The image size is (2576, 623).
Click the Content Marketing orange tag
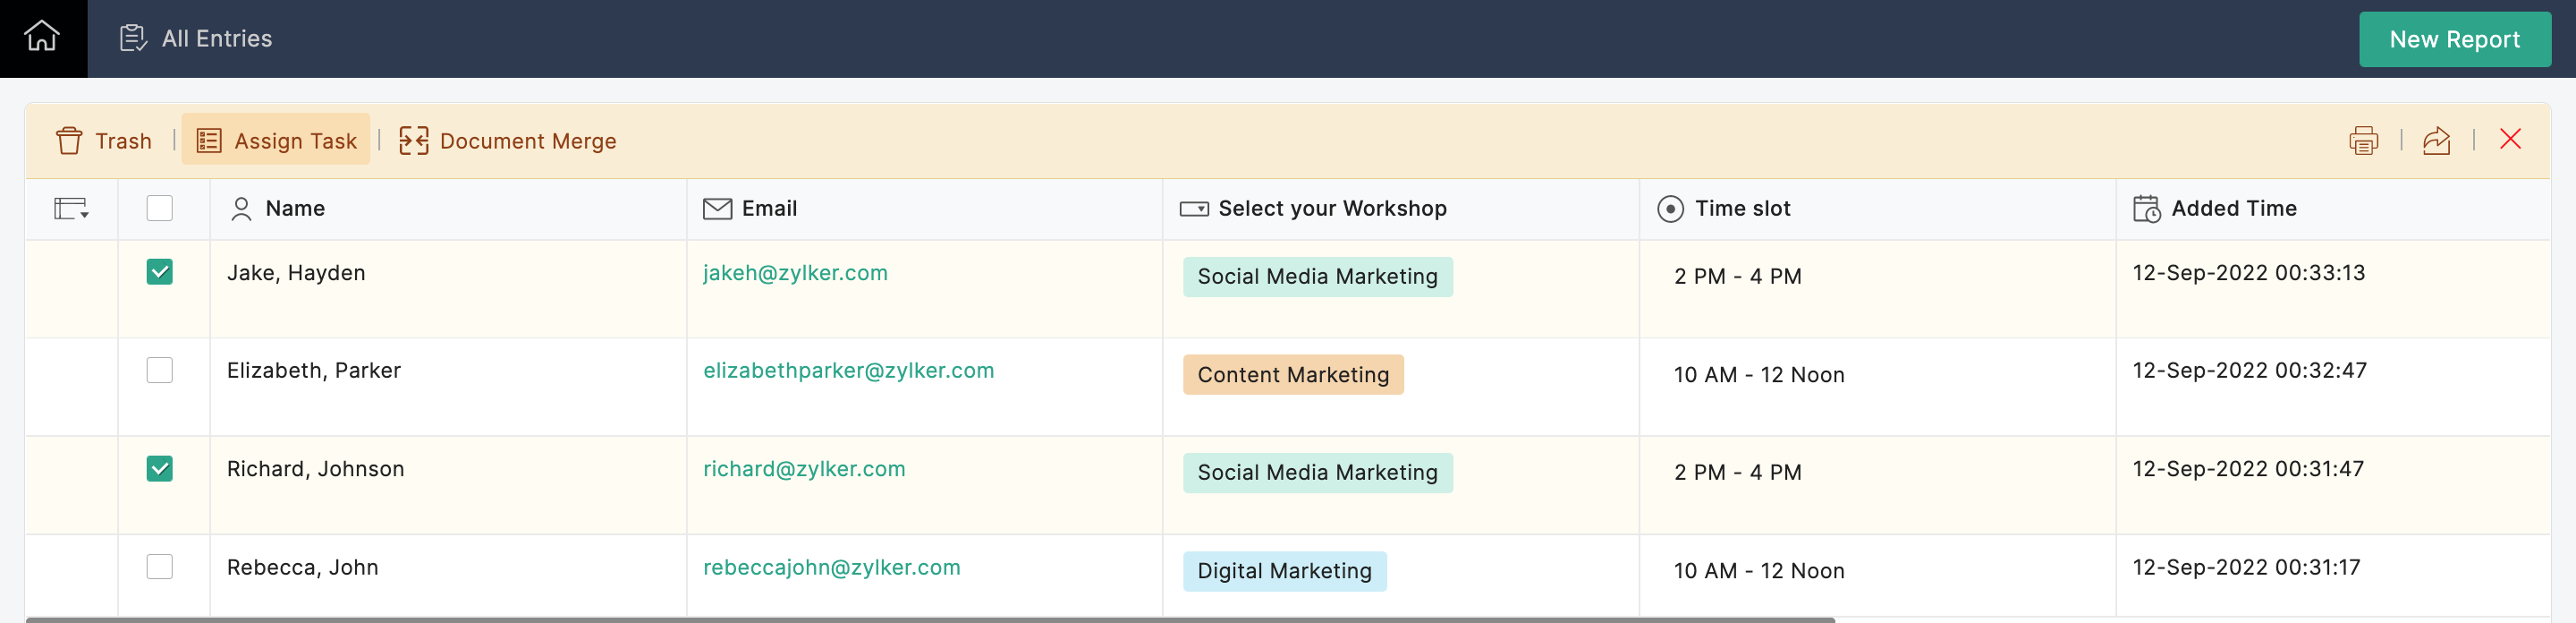(1293, 375)
